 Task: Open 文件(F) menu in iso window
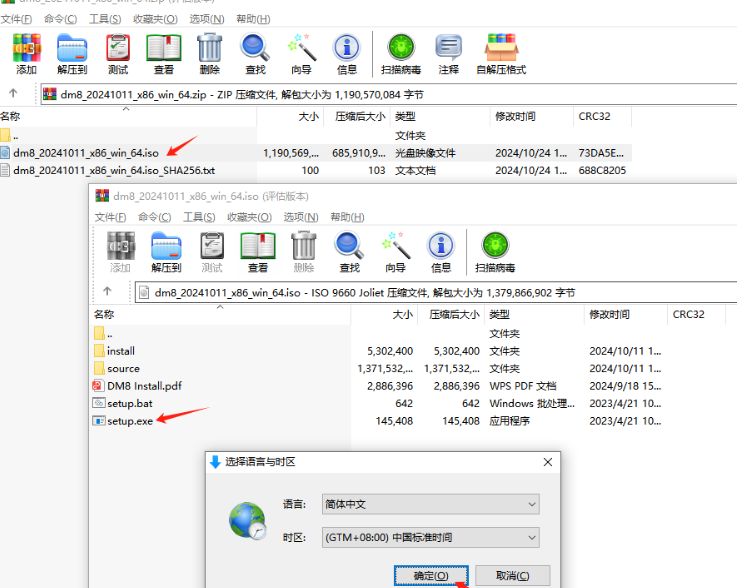(x=110, y=217)
